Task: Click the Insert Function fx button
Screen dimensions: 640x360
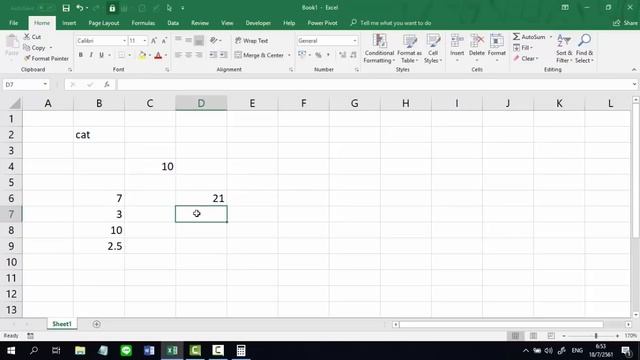Action: click(107, 84)
